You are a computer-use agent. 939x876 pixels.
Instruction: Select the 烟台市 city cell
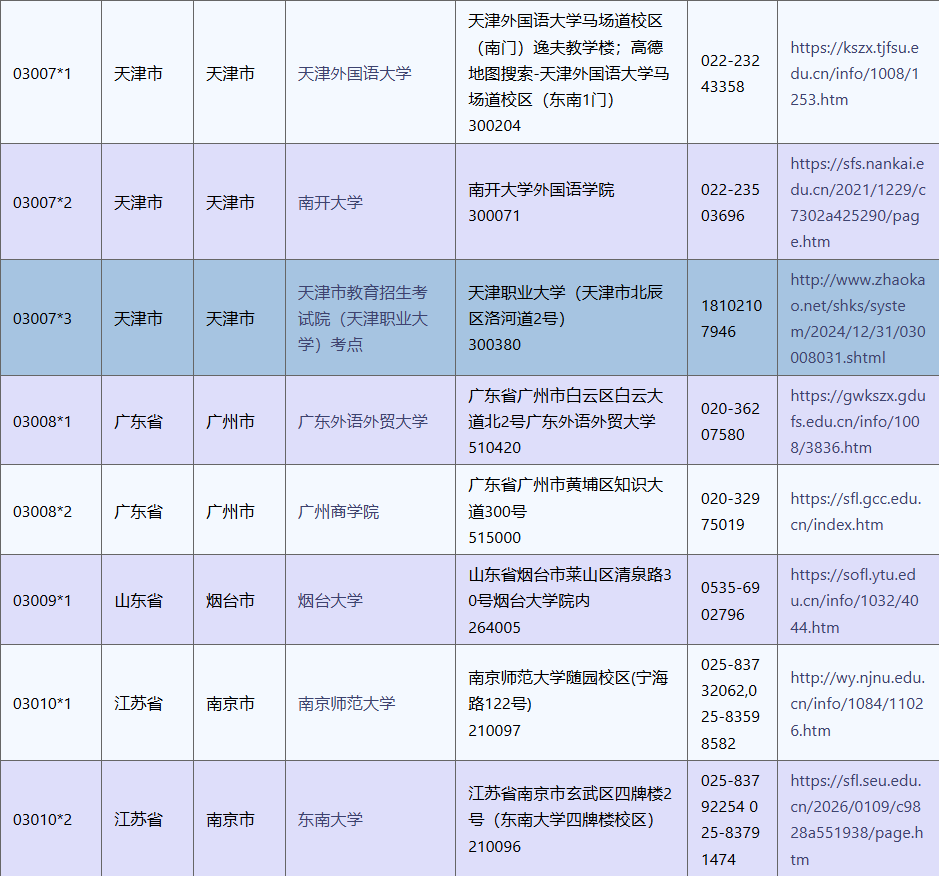(x=230, y=600)
